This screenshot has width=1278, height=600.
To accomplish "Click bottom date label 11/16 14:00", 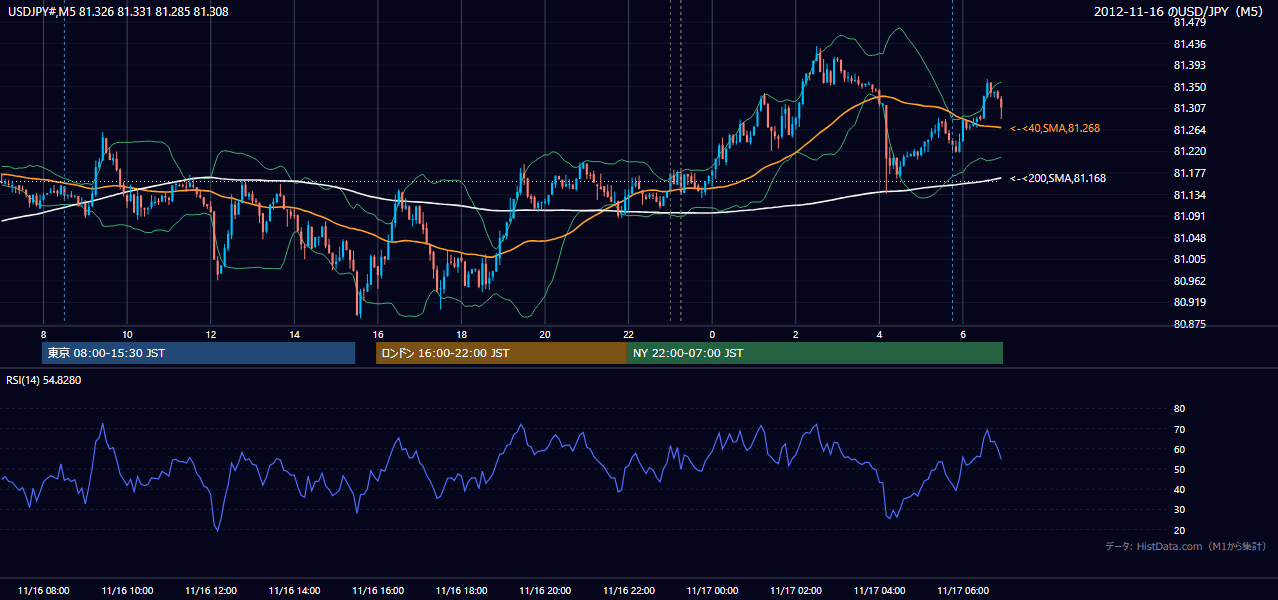I will point(294,591).
